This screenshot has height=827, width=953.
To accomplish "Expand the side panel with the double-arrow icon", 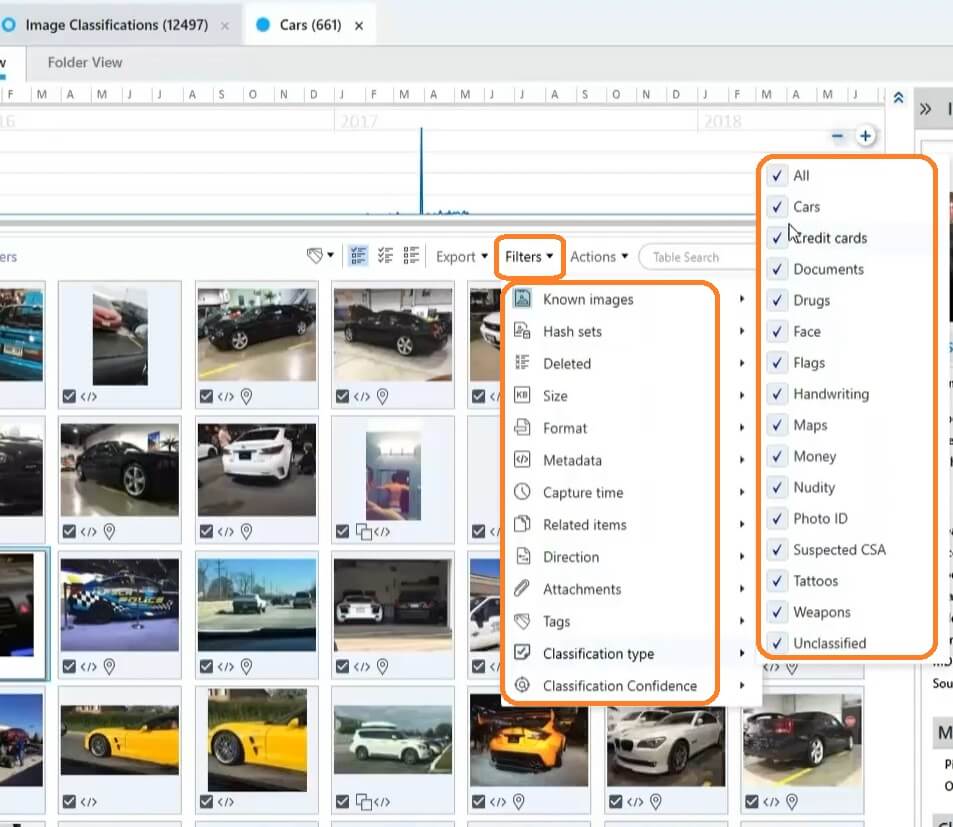I will [x=925, y=109].
